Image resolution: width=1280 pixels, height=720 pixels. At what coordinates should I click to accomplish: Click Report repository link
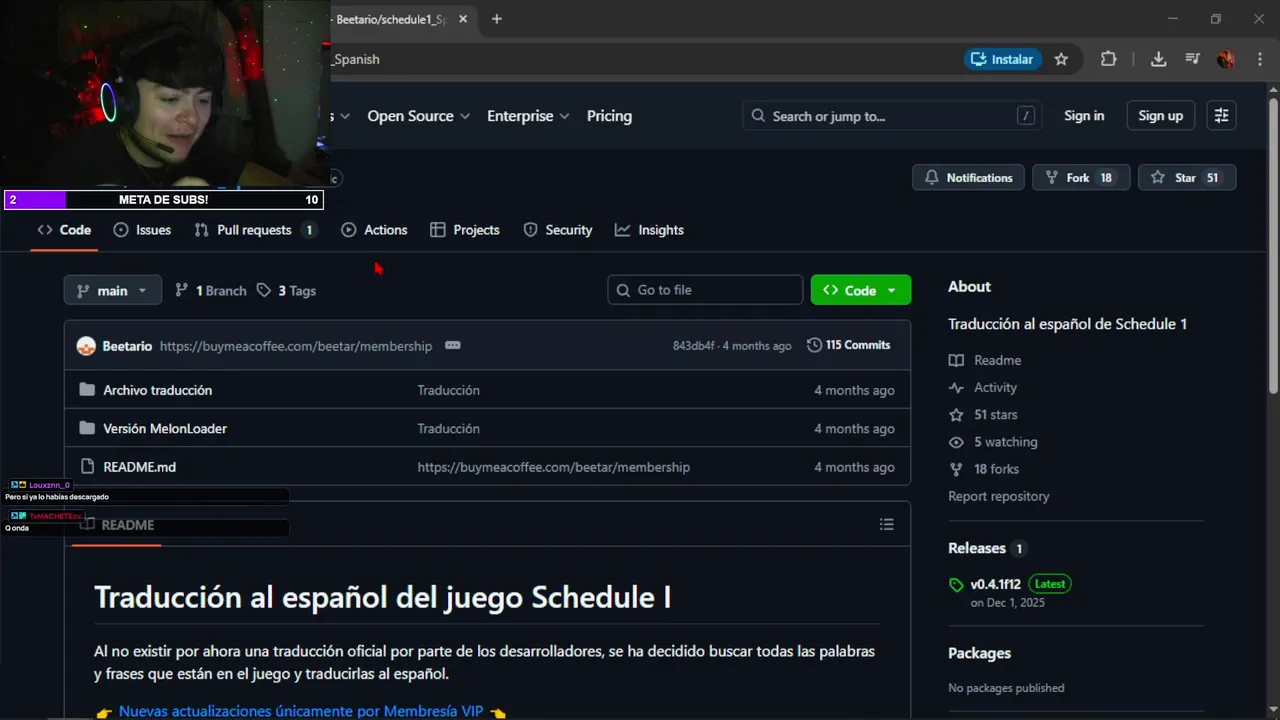(x=999, y=496)
